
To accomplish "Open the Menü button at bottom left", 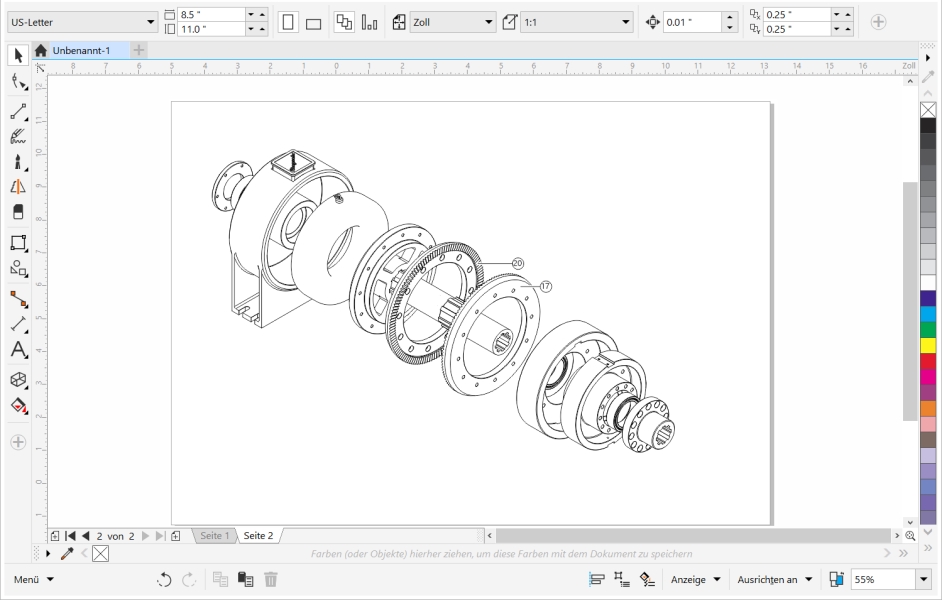I will point(33,579).
